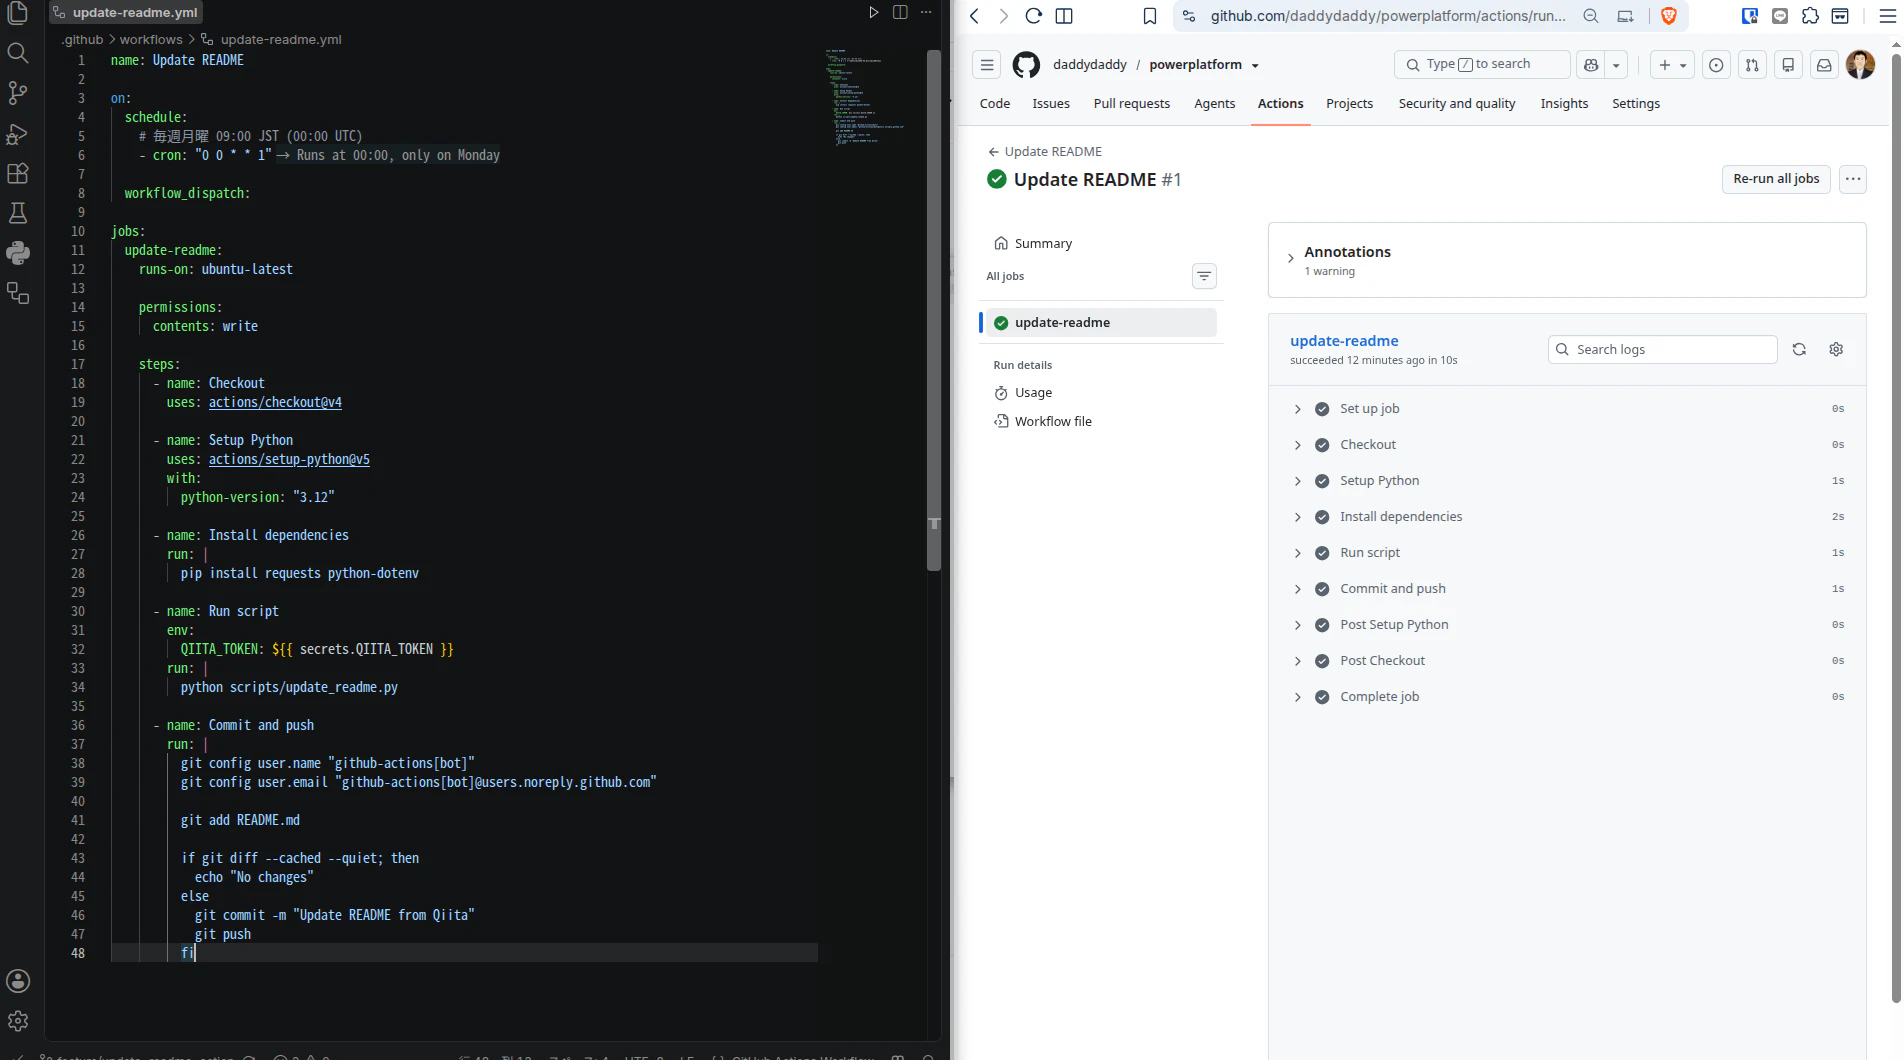Open the Testing flask view

click(18, 213)
